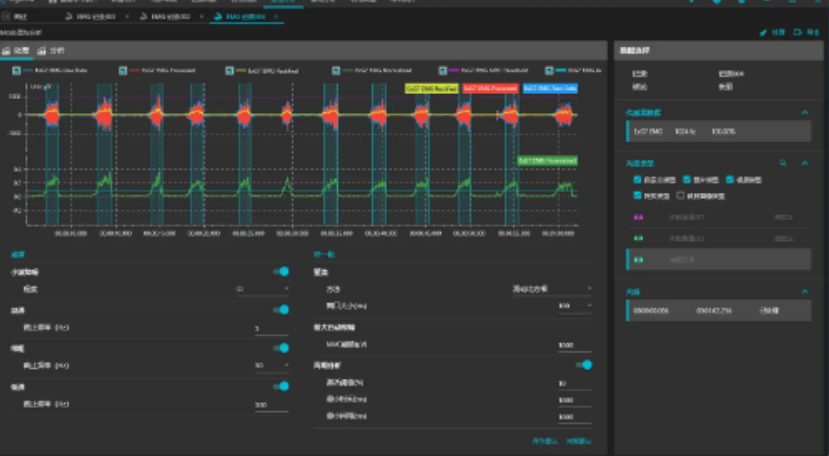Screen dimensions: 829x456
Task: Click the blue Ex07 EMG Raw Data chart tag
Action: 550,88
